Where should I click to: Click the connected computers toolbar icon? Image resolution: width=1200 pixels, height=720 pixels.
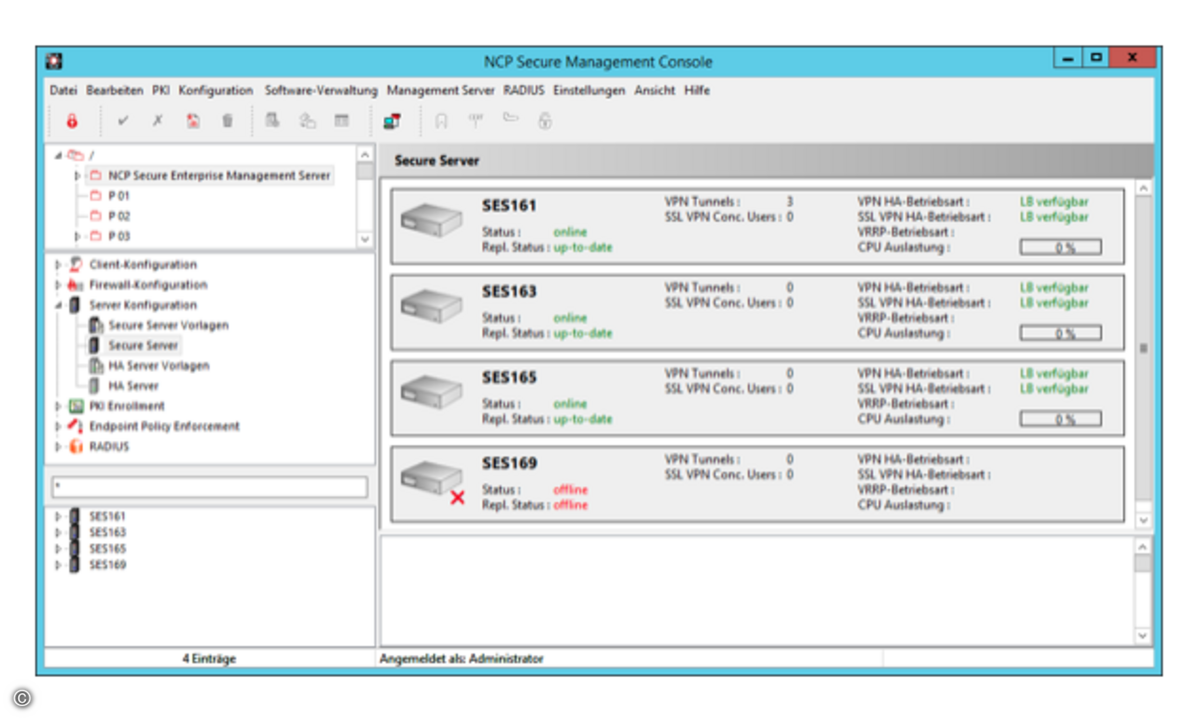392,121
